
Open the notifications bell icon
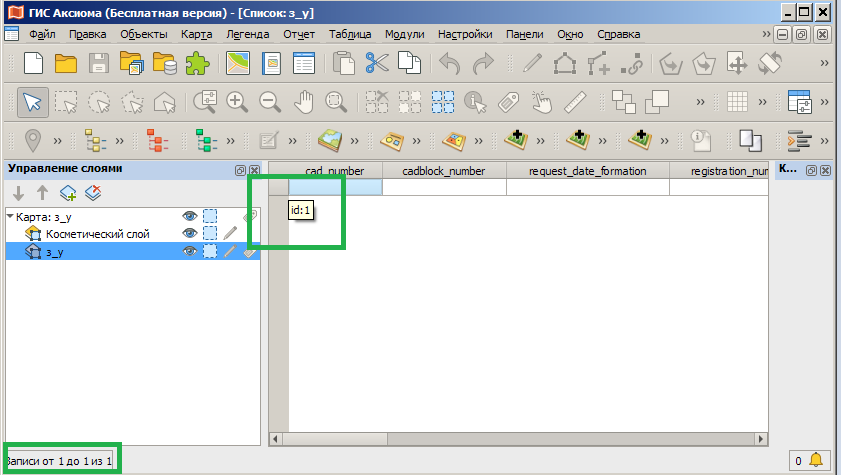tap(816, 460)
